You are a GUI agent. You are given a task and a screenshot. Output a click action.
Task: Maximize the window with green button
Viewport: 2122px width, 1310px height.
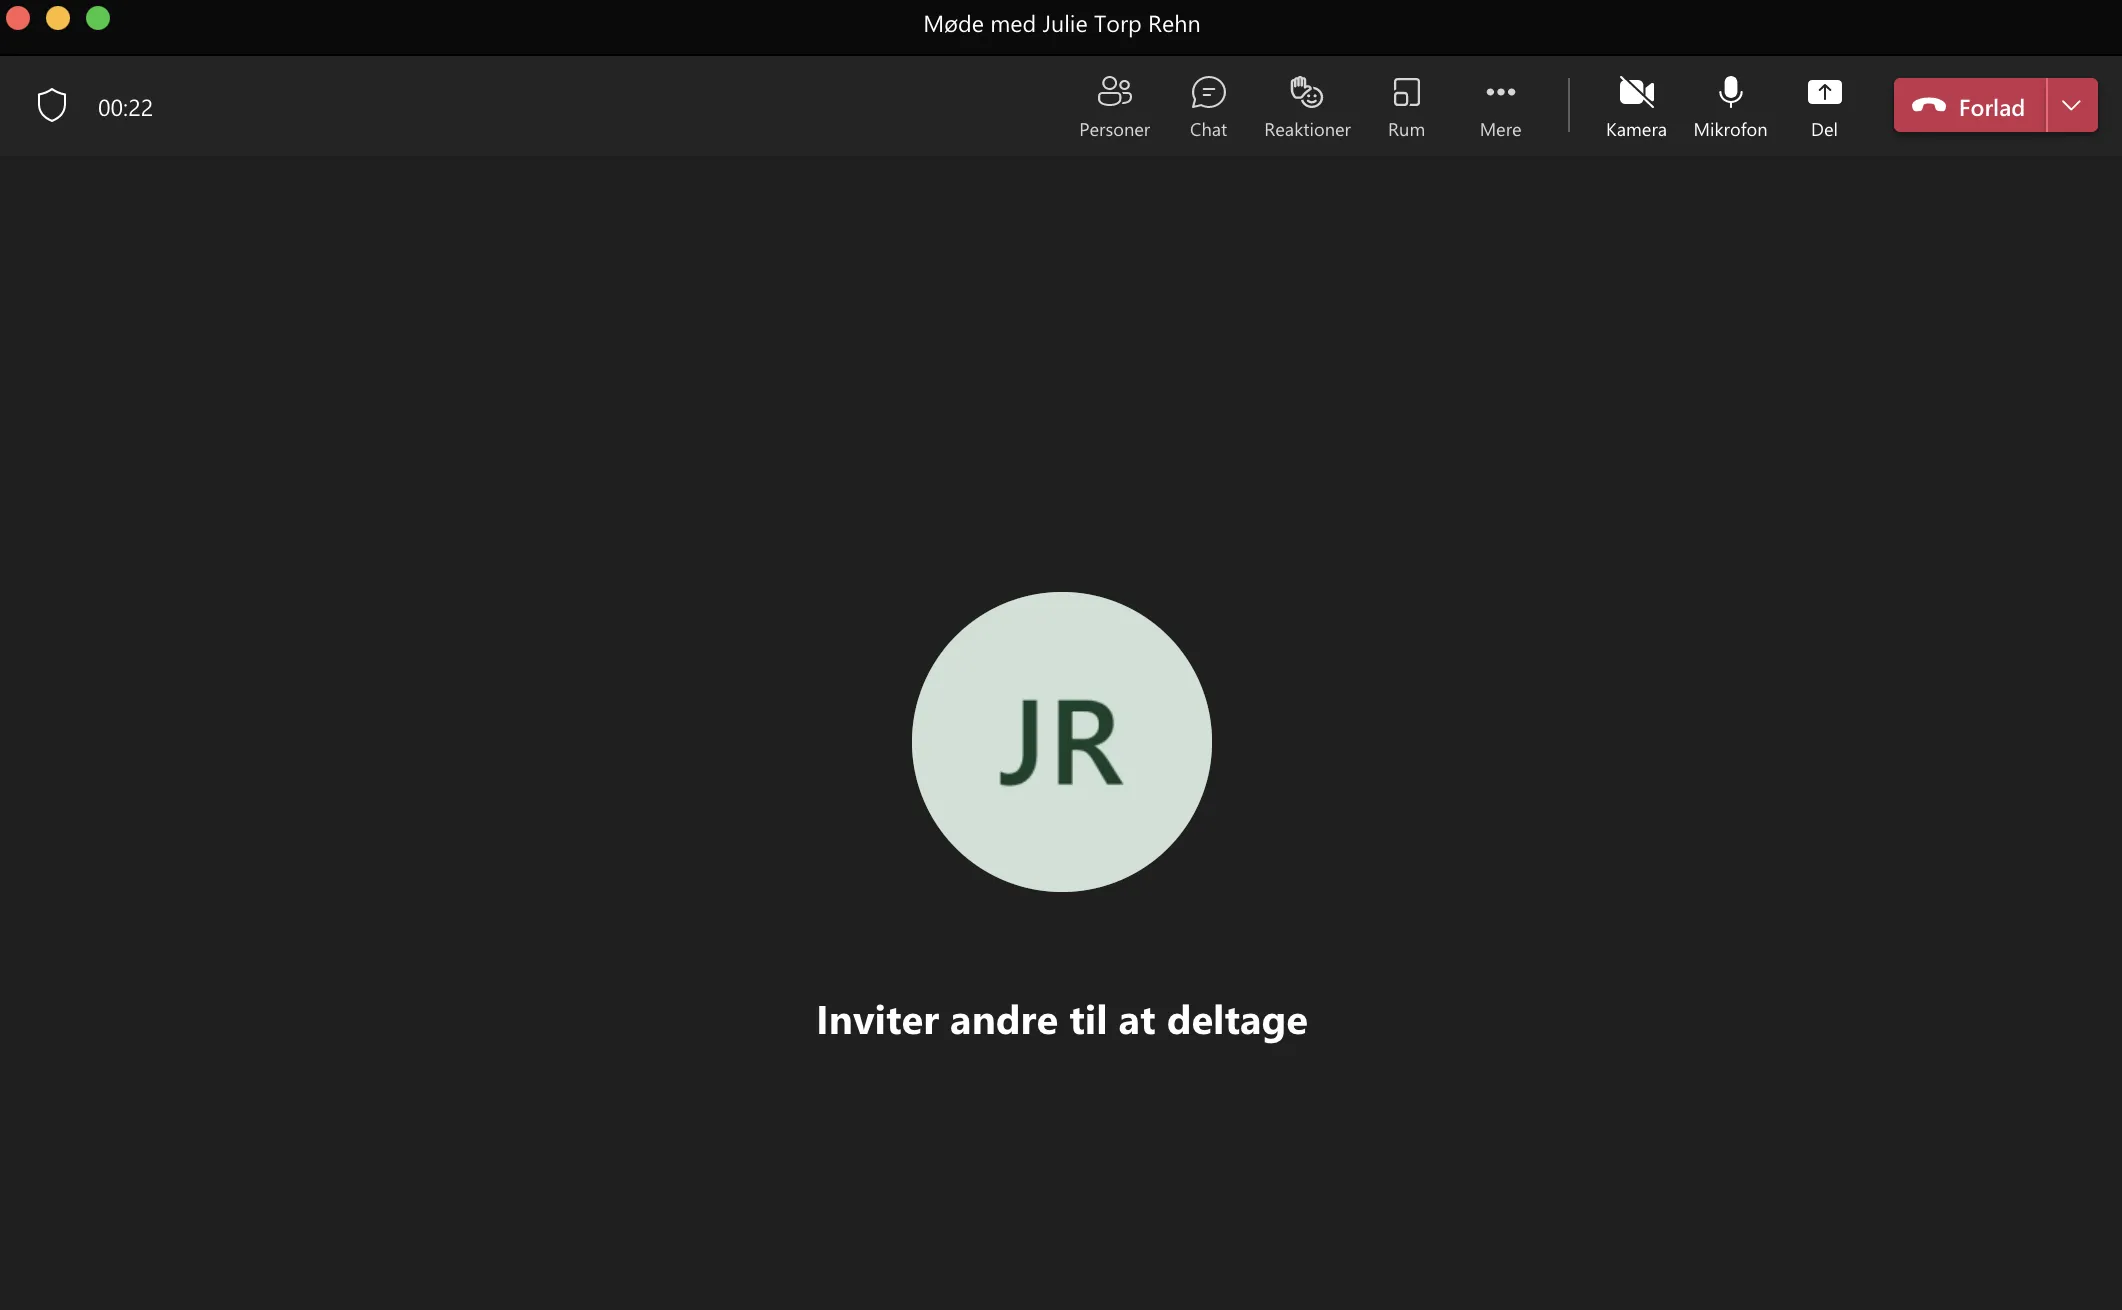point(98,18)
